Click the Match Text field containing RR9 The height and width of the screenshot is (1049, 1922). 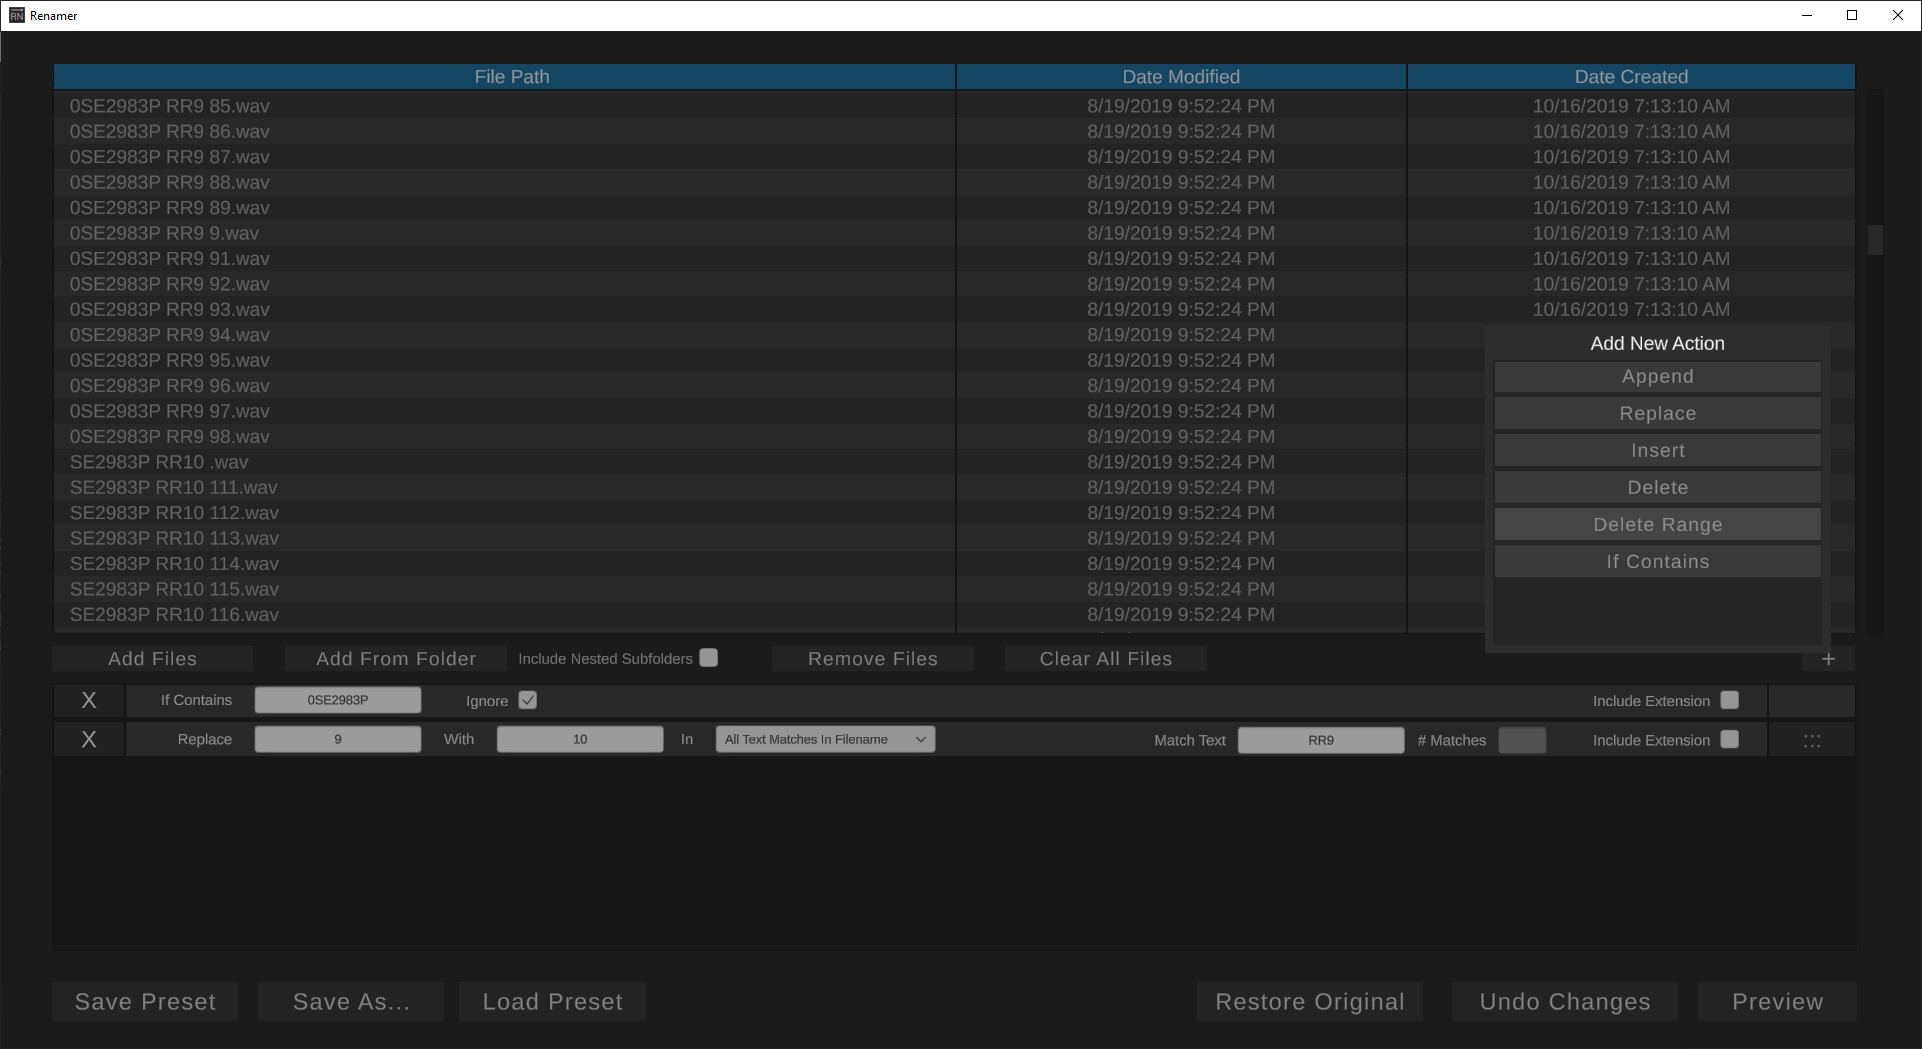click(x=1321, y=739)
